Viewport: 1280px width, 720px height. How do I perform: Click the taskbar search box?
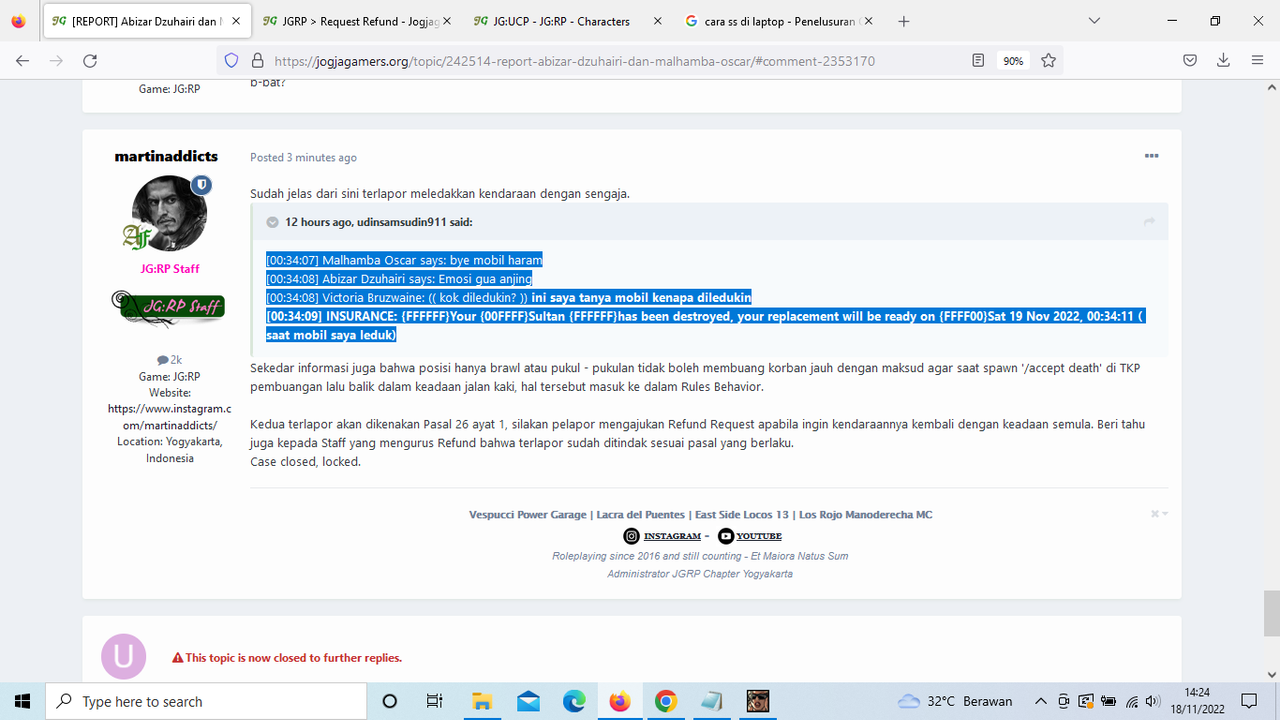207,701
